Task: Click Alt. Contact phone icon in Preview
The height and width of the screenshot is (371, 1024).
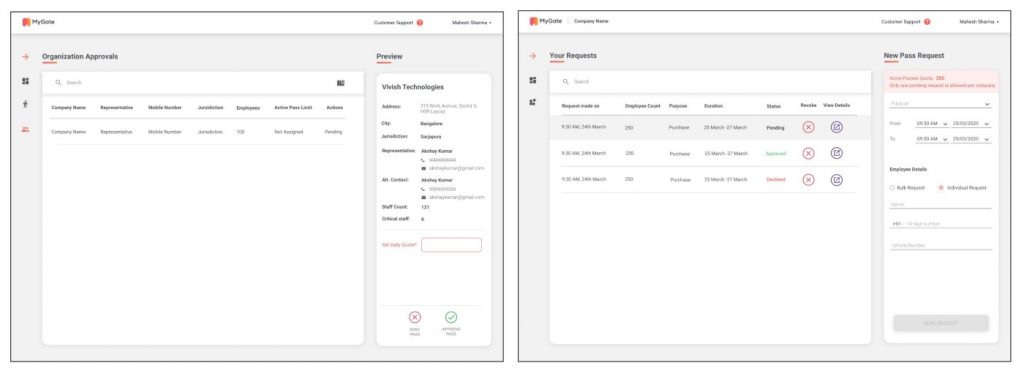Action: pyautogui.click(x=423, y=189)
